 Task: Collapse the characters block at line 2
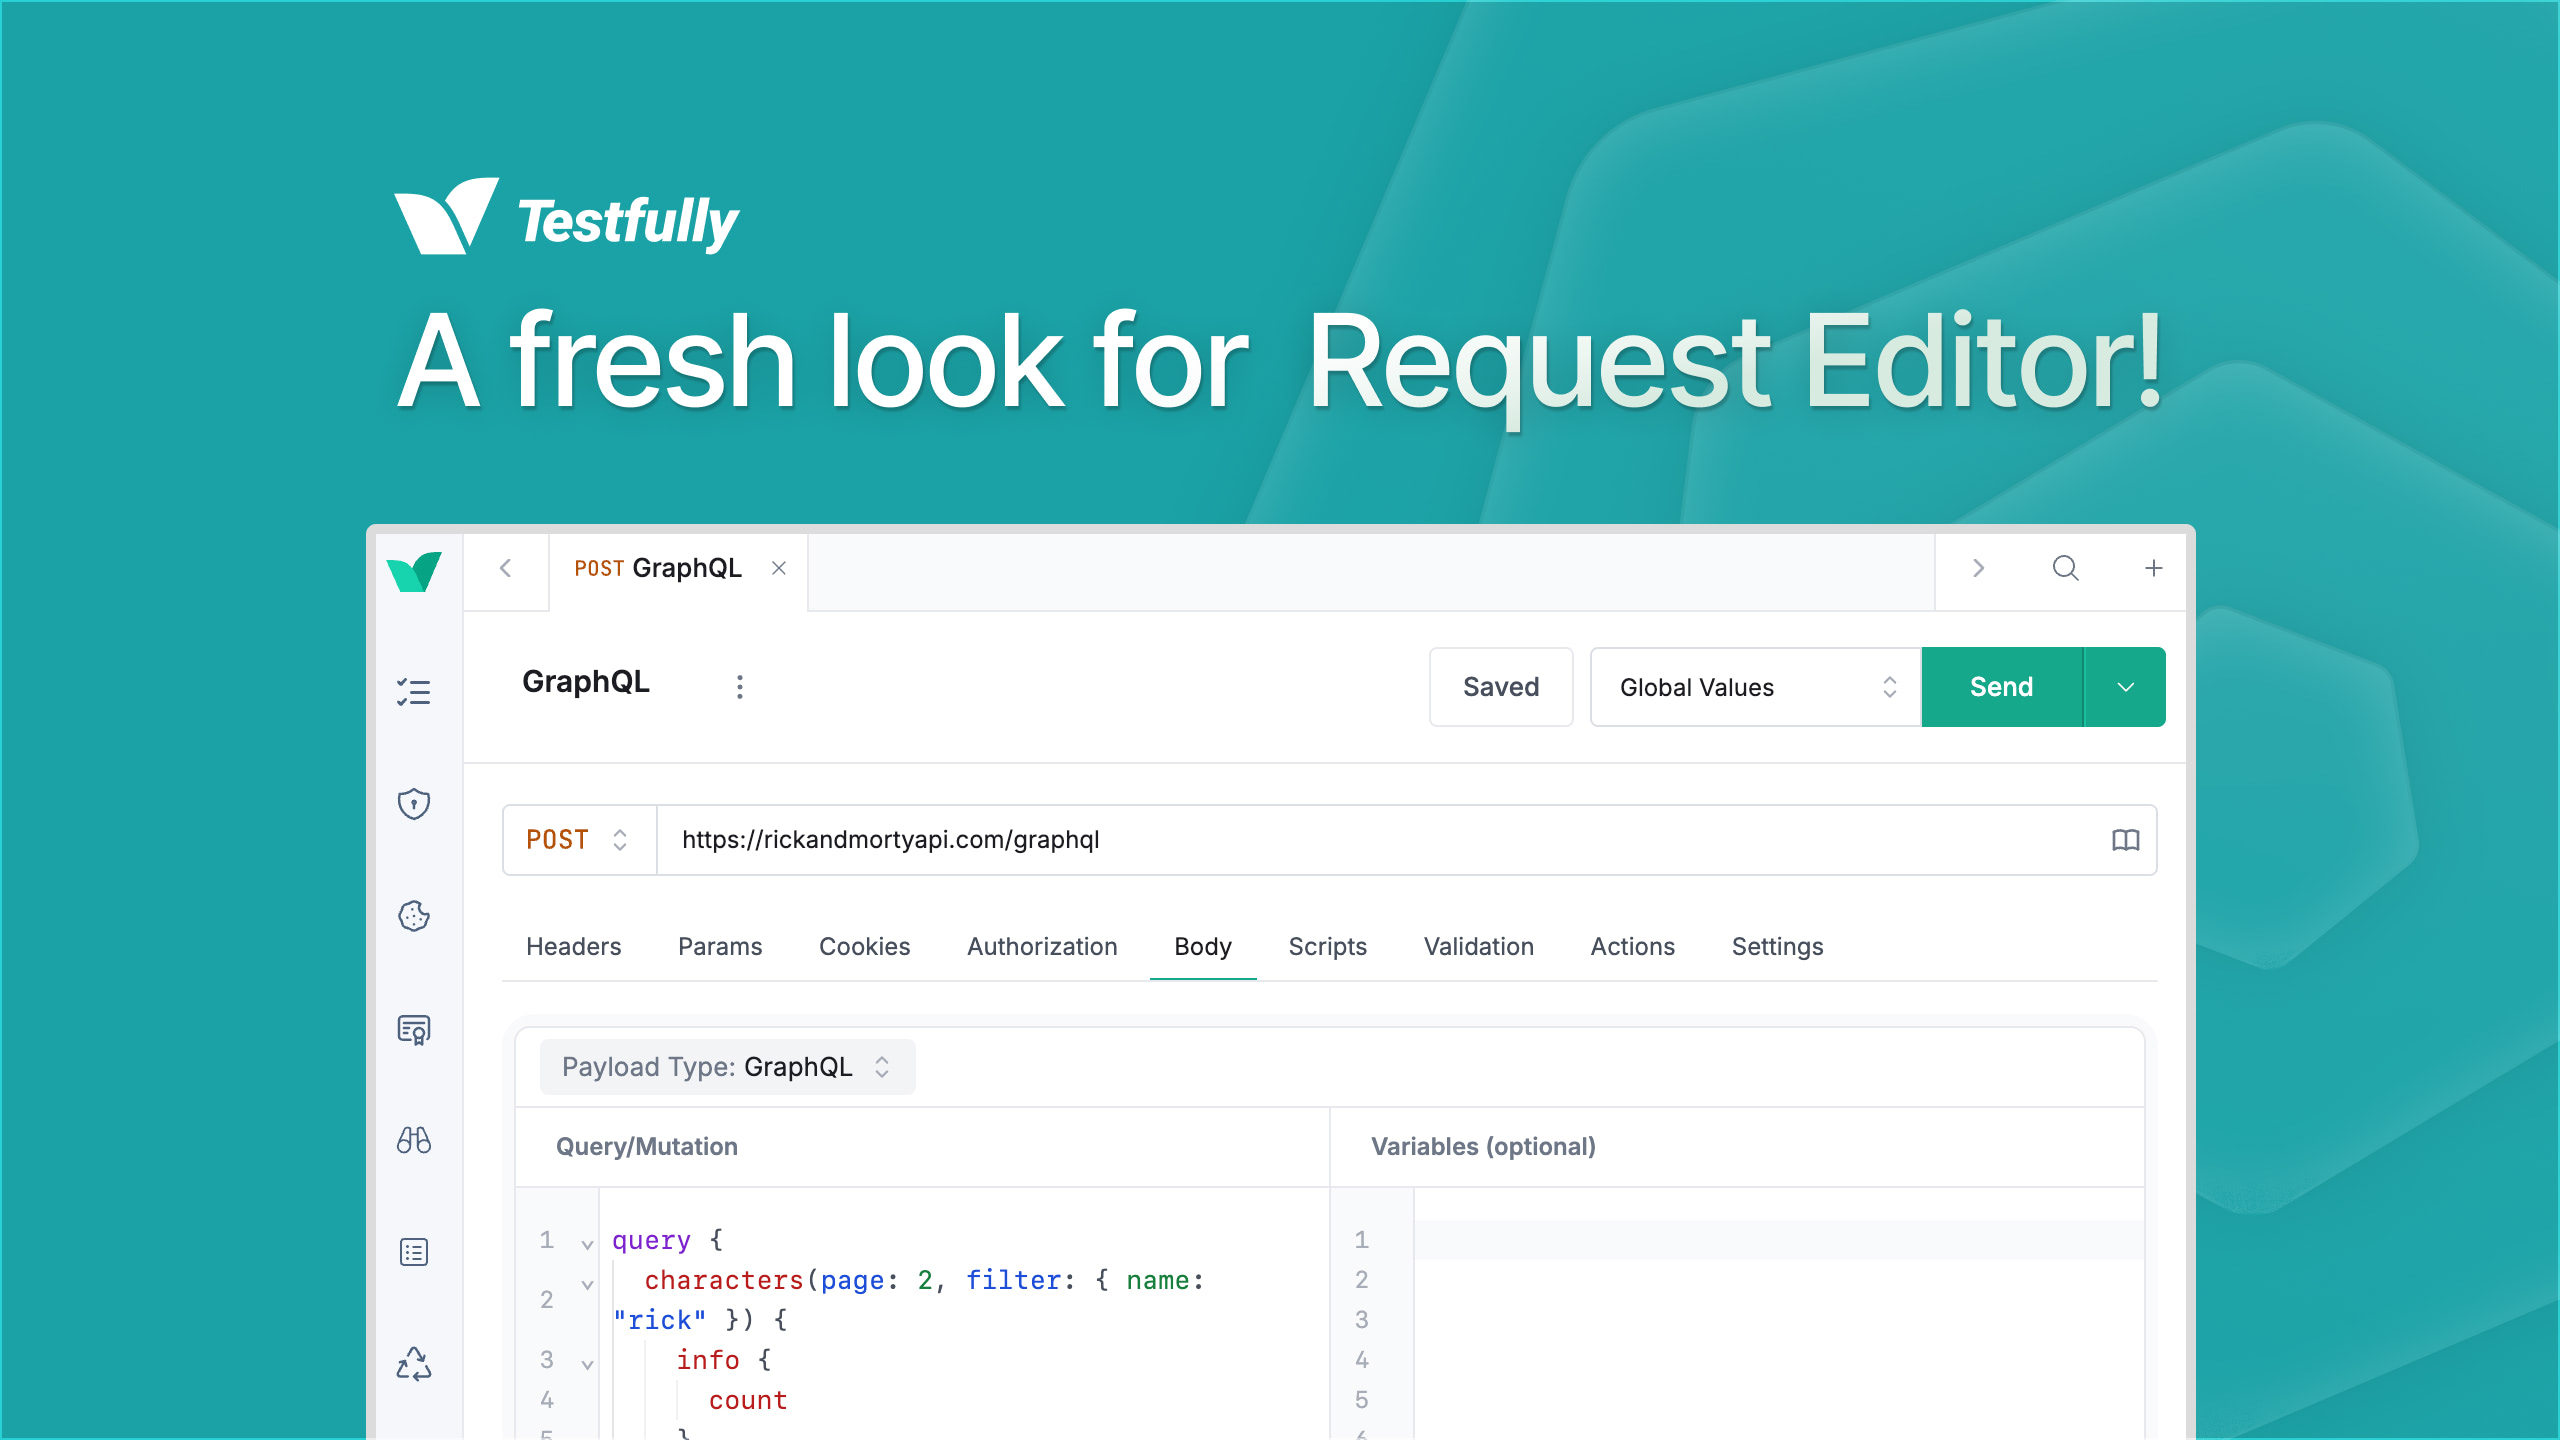pos(587,1284)
